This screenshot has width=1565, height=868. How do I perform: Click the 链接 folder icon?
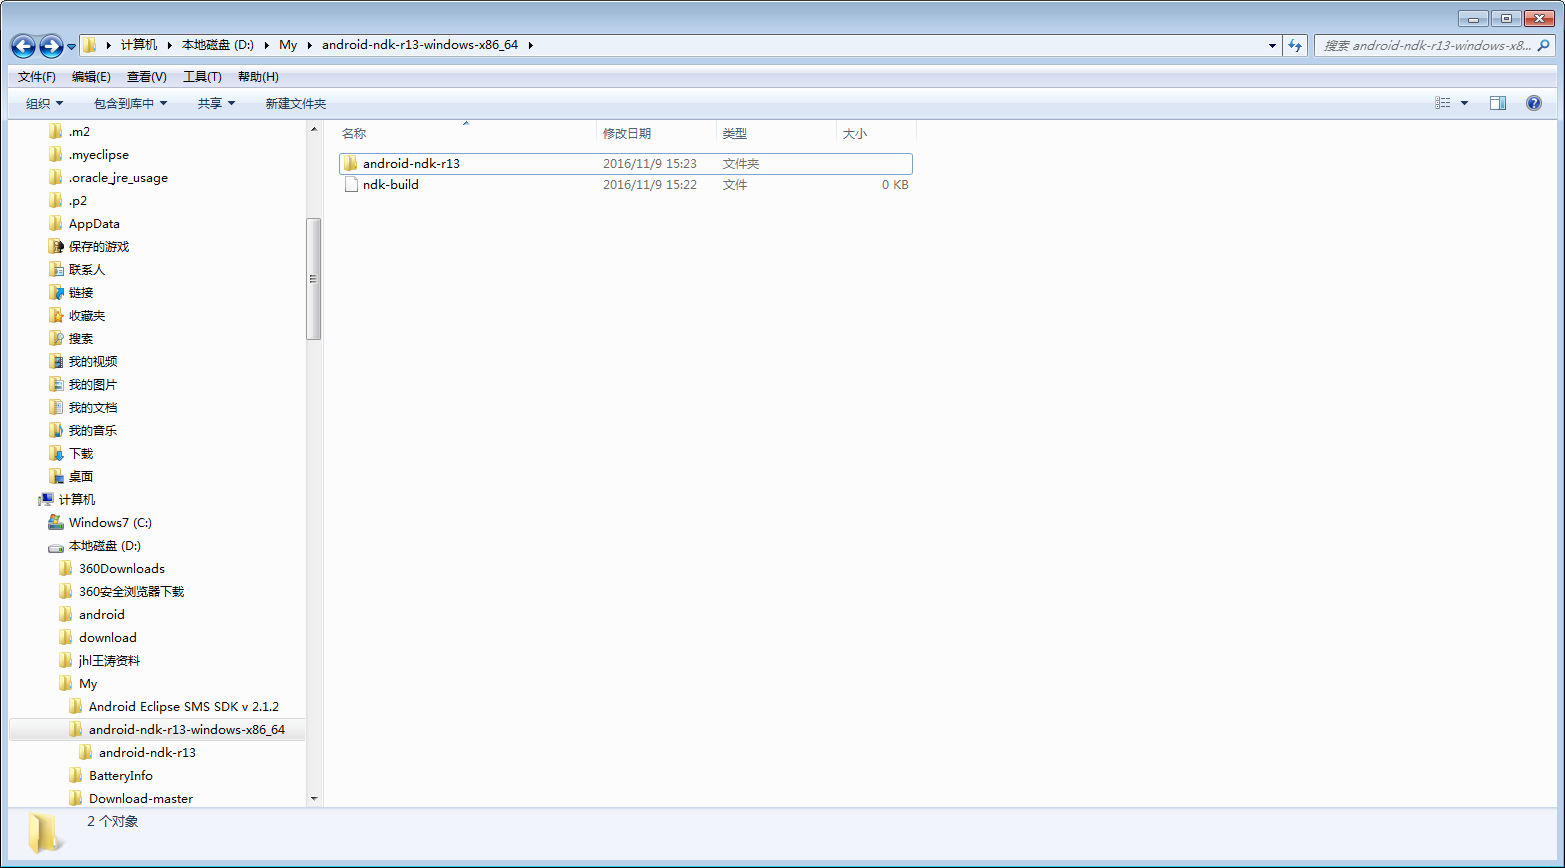(x=56, y=292)
